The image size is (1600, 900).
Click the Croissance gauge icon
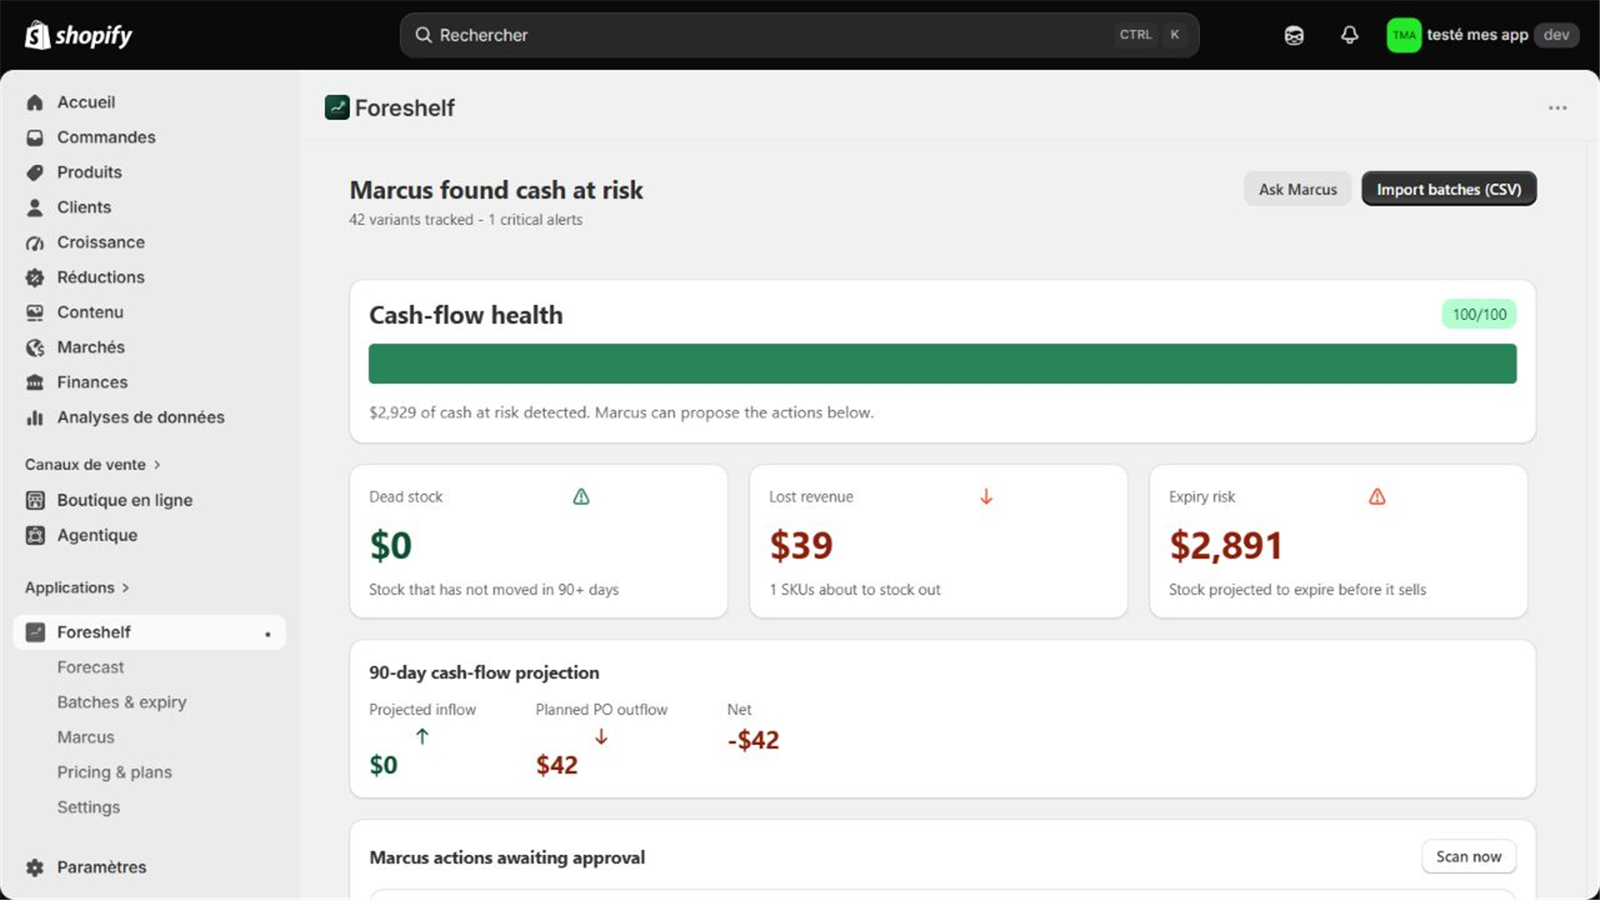(35, 242)
